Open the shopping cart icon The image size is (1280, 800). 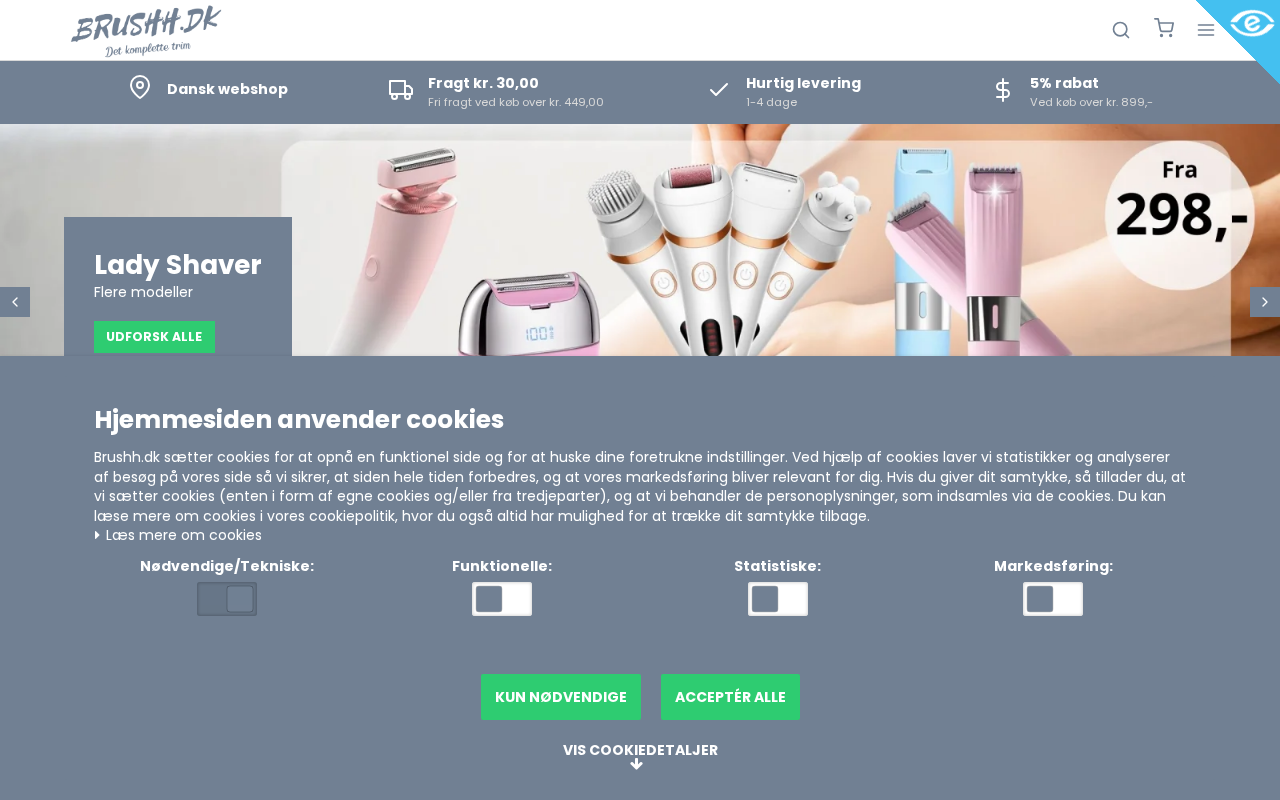click(x=1164, y=28)
